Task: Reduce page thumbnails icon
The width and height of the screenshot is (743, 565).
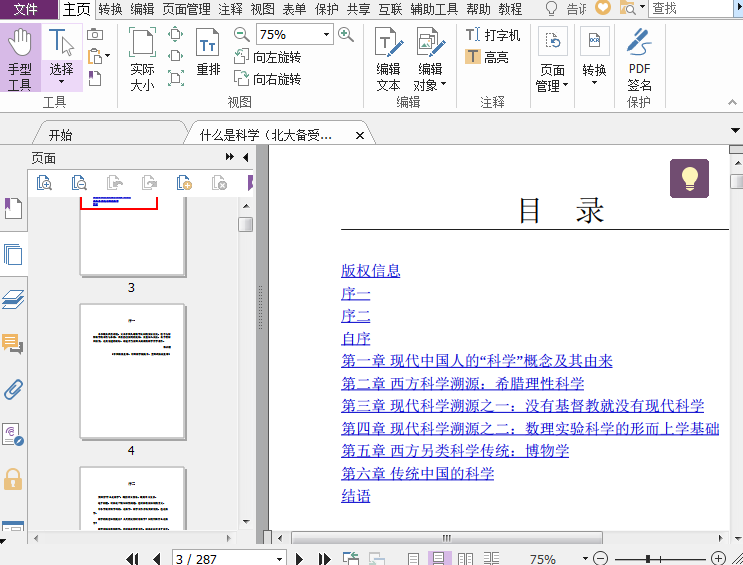Action: pos(79,182)
